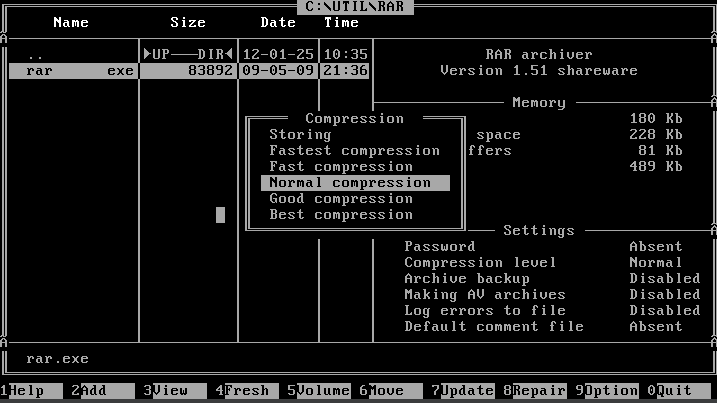The height and width of the screenshot is (403, 717).
Task: Select Storing compression option
Action: tap(300, 135)
